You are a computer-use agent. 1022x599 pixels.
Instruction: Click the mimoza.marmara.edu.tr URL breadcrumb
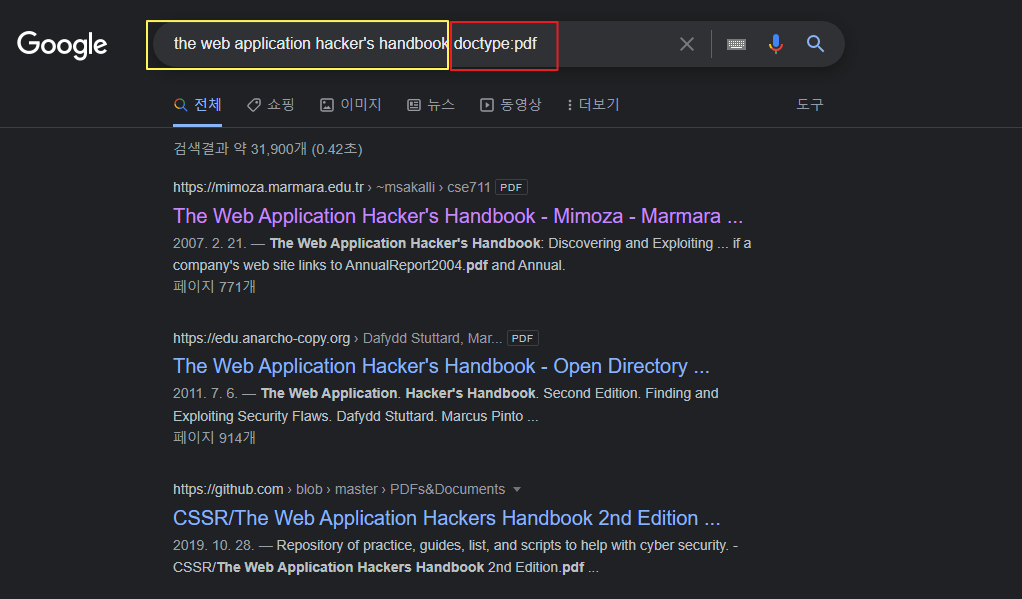tap(331, 188)
